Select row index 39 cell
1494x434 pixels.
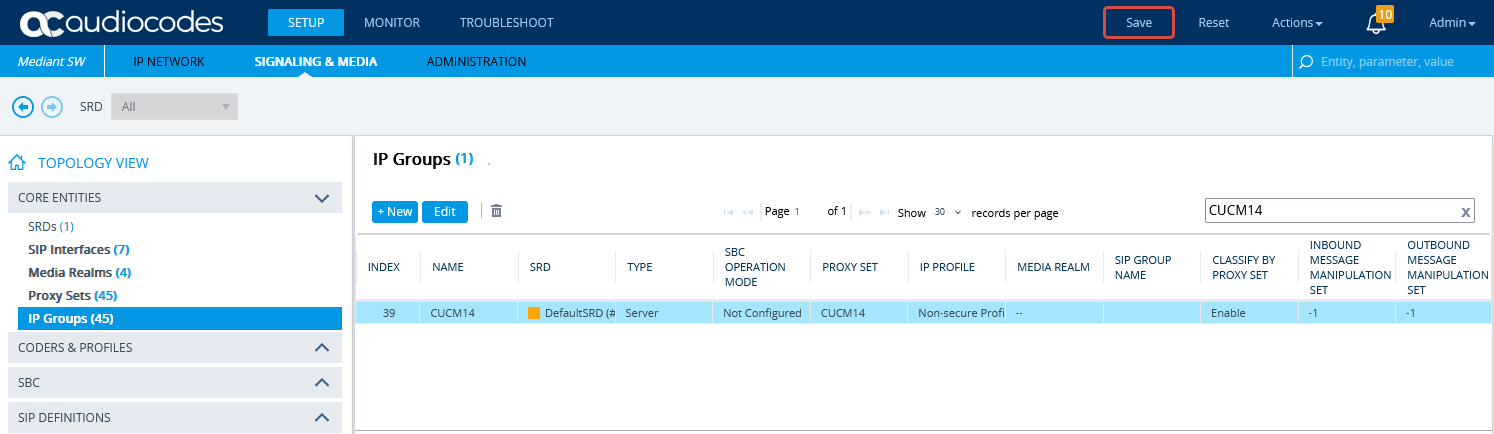coord(389,313)
